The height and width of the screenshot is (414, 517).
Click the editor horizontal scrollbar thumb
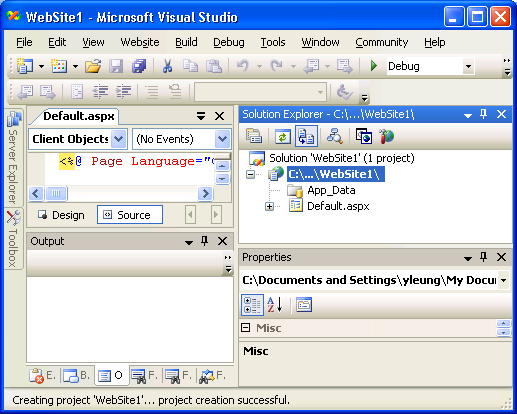[x=56, y=193]
